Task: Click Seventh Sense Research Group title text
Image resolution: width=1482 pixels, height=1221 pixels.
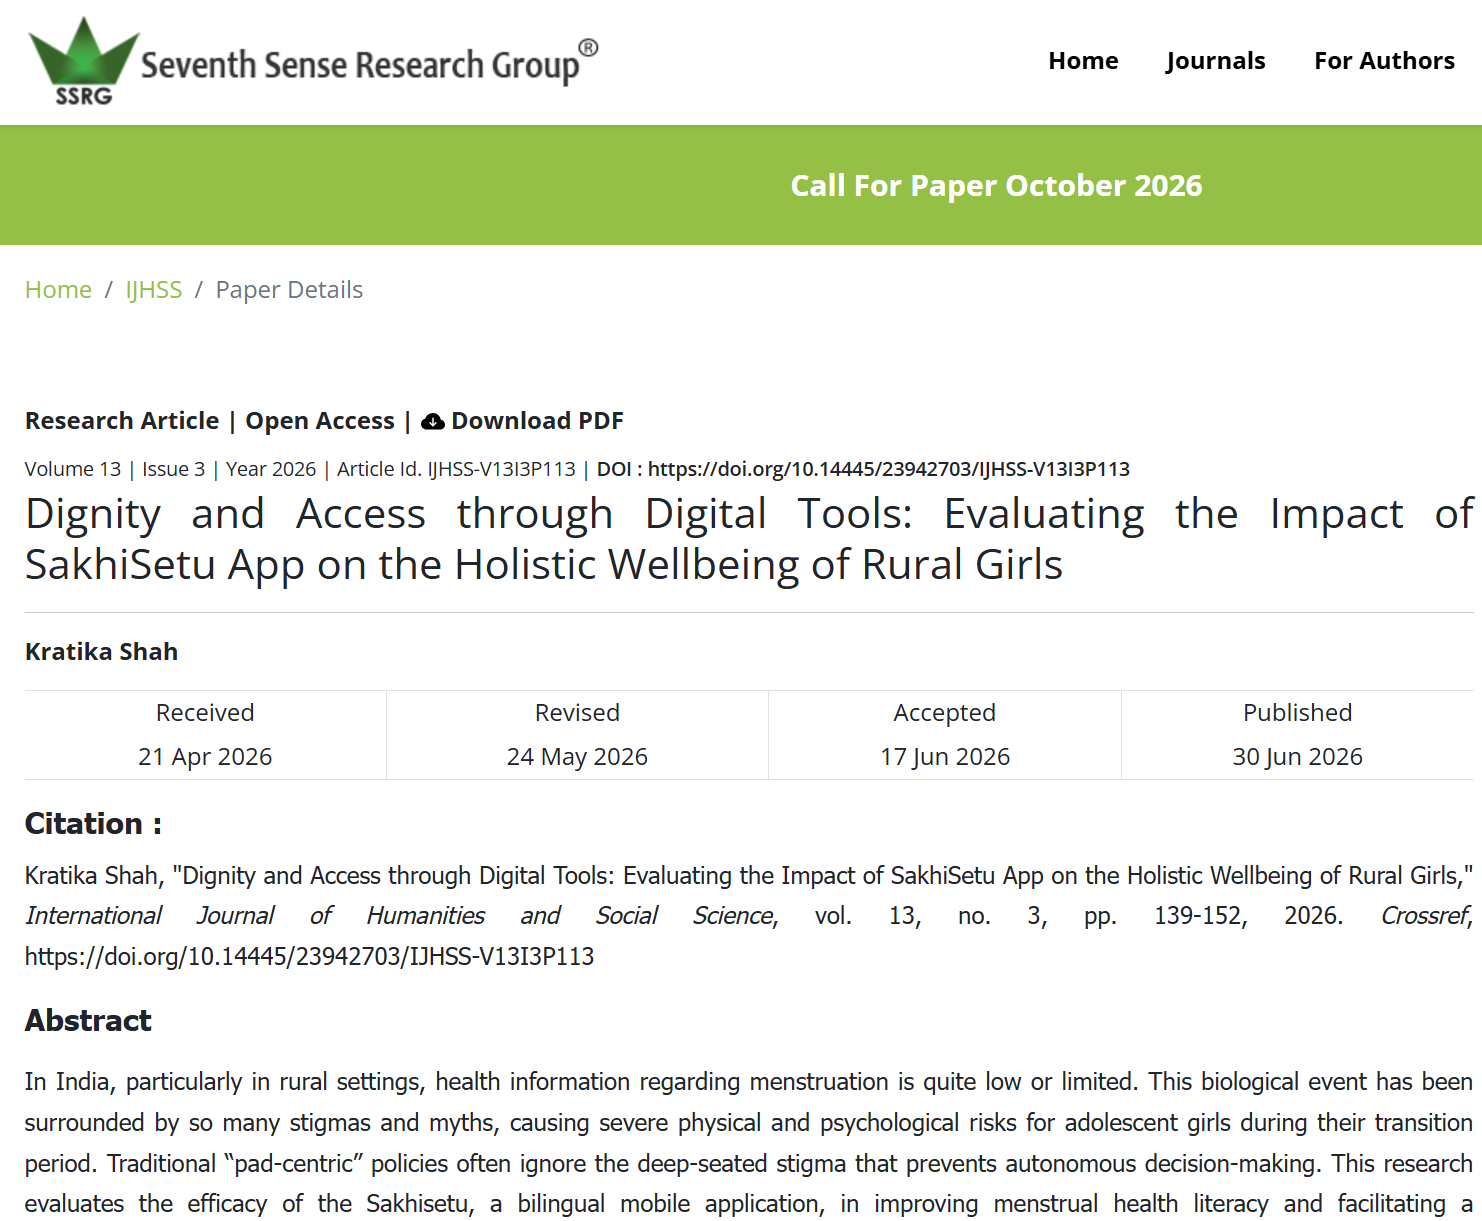Action: 369,64
